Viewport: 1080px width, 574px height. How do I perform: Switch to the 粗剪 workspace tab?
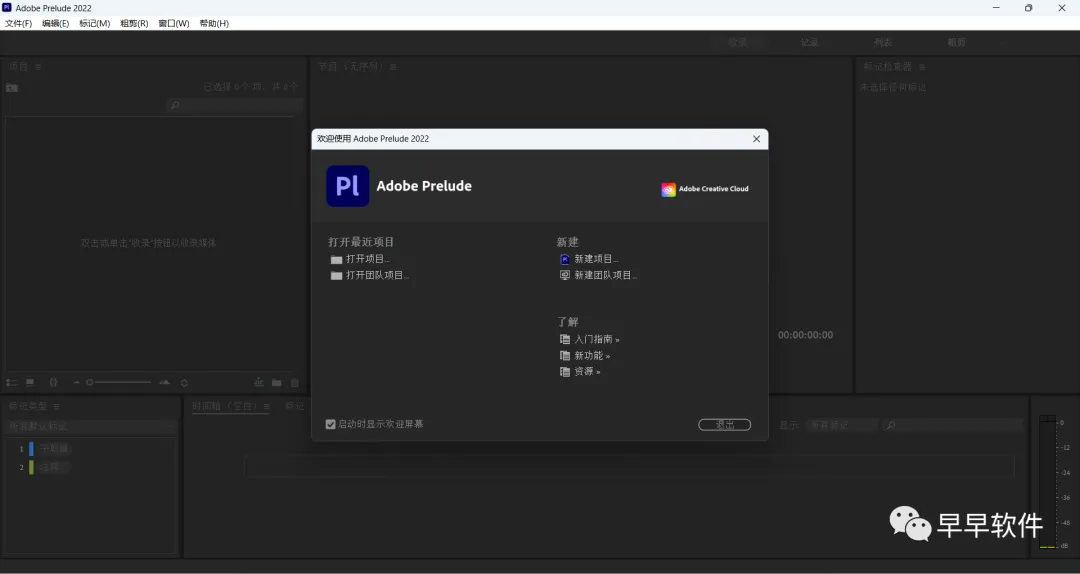coord(956,43)
